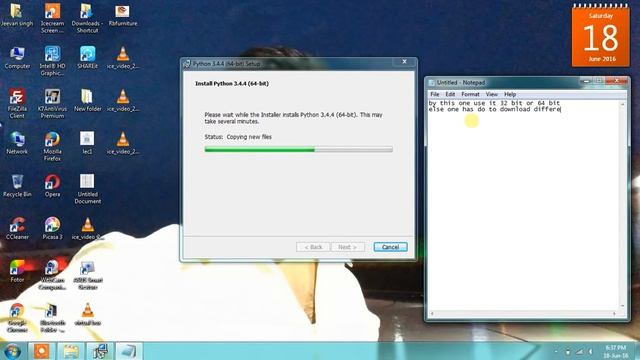Image resolution: width=640 pixels, height=360 pixels.
Task: Launch Icecream Screen Recorder desktop shortcut
Action: point(52,18)
